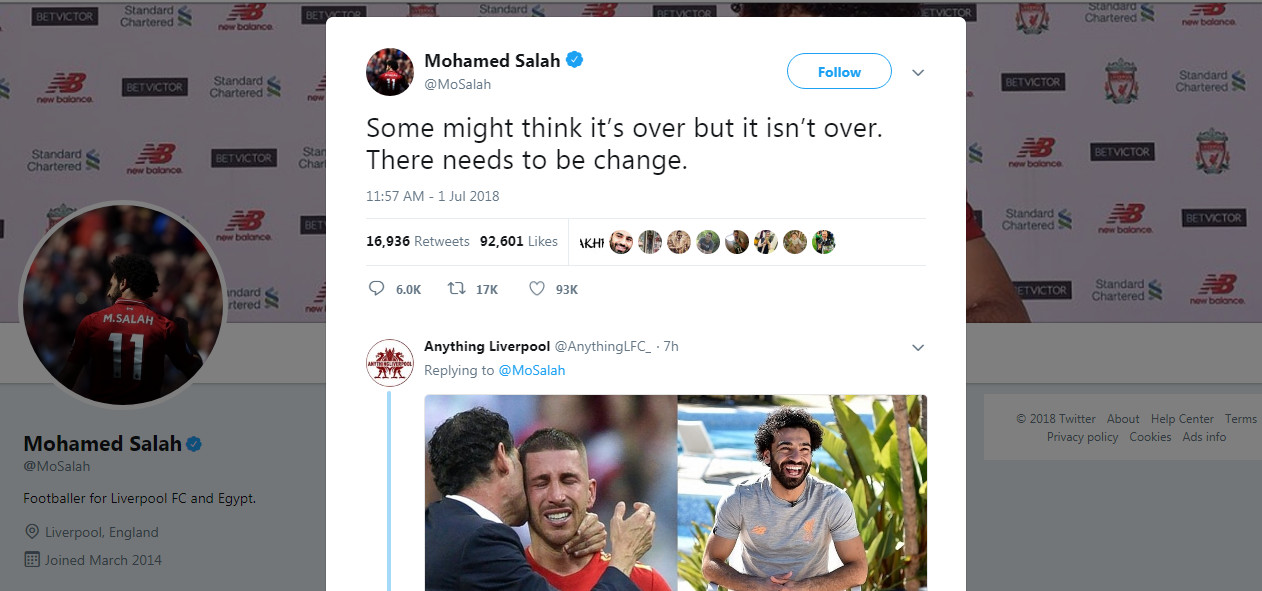
Task: Open the 92,601 Likes list
Action: click(x=519, y=241)
